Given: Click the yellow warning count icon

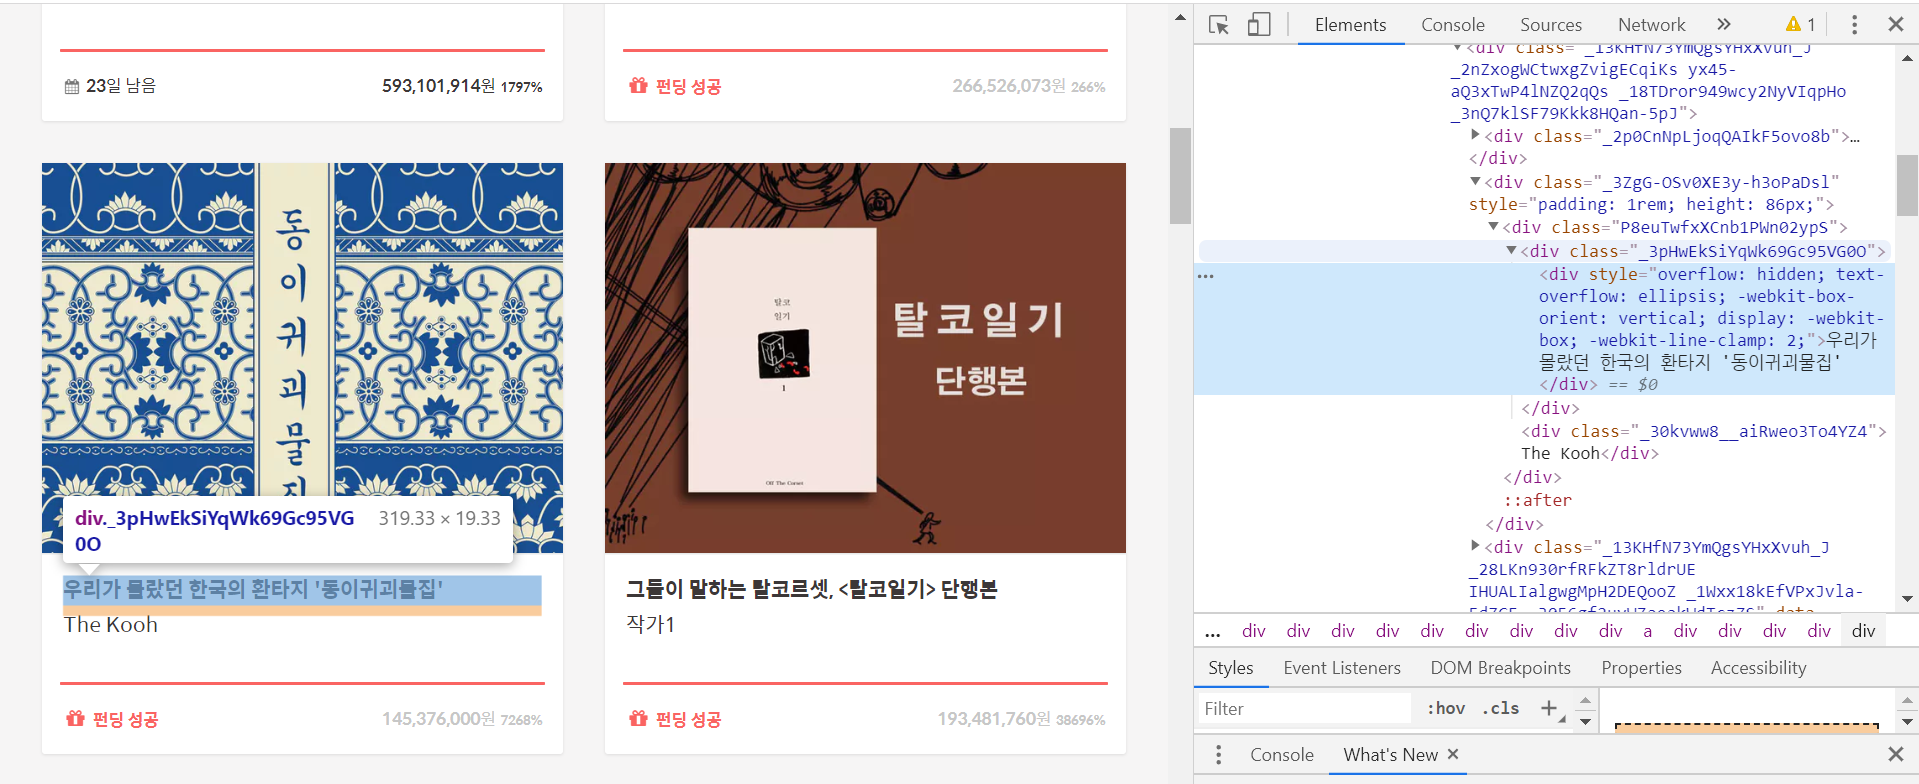Looking at the screenshot, I should (1800, 25).
